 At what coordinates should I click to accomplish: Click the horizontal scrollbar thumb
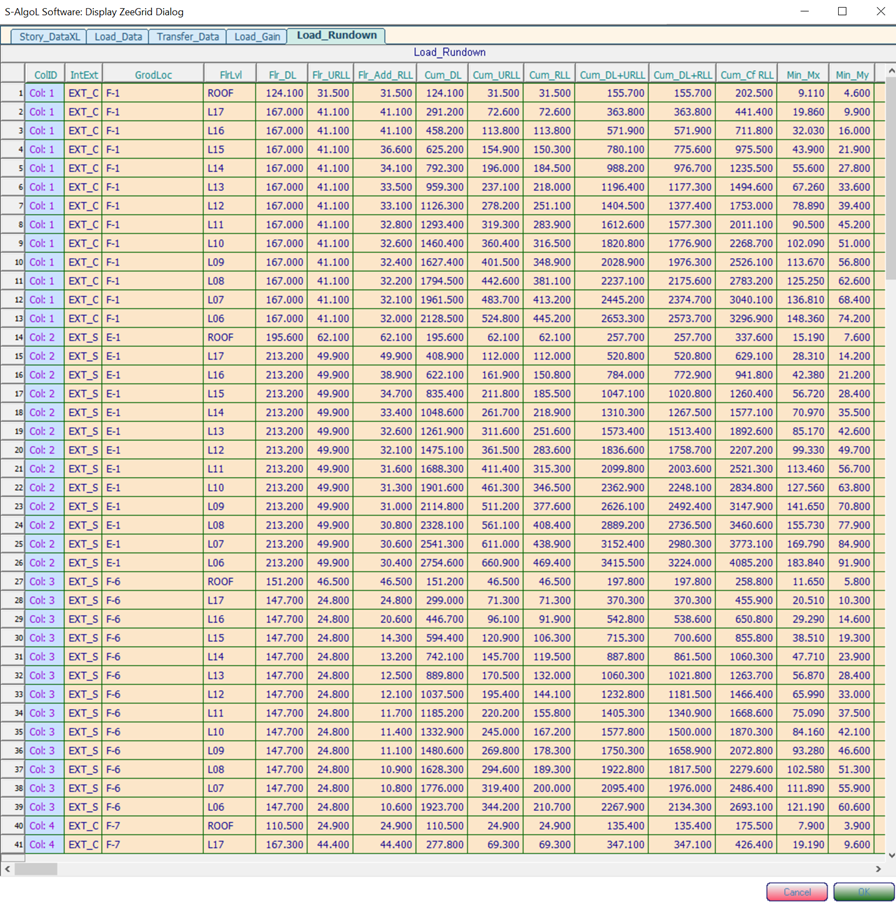point(36,869)
